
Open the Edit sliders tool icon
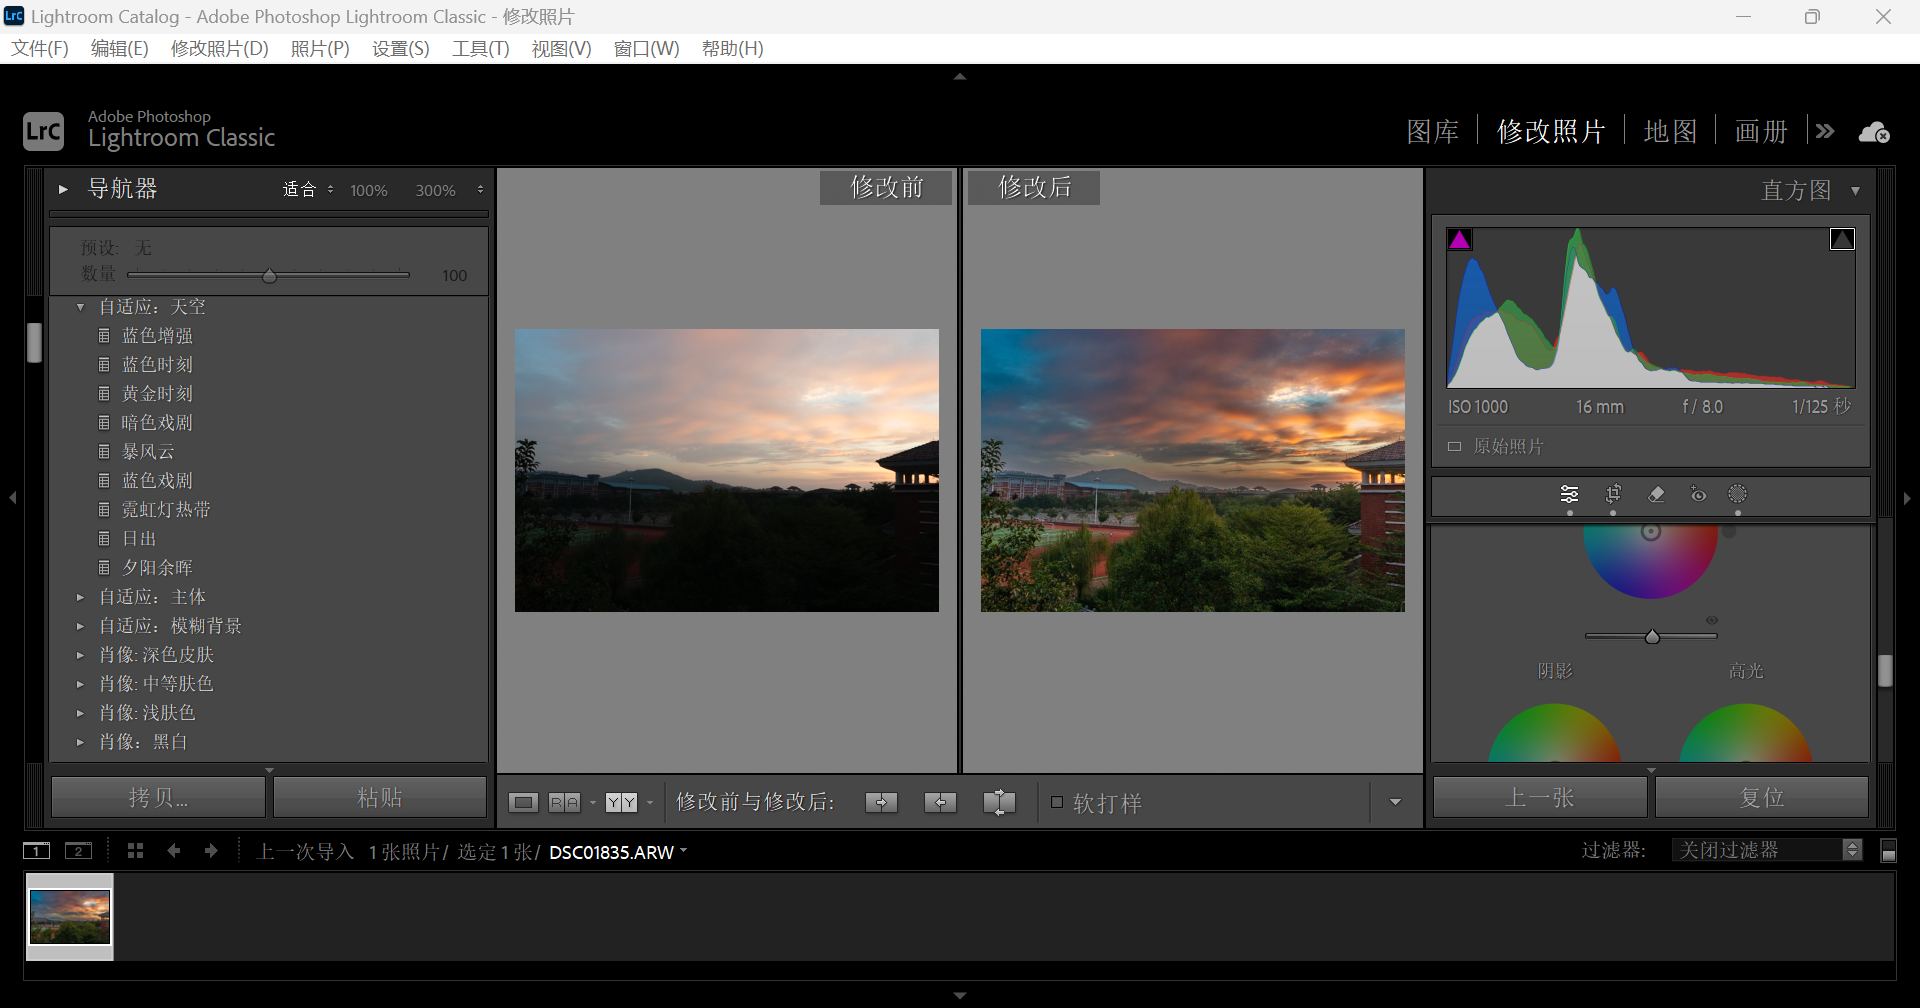(1569, 494)
